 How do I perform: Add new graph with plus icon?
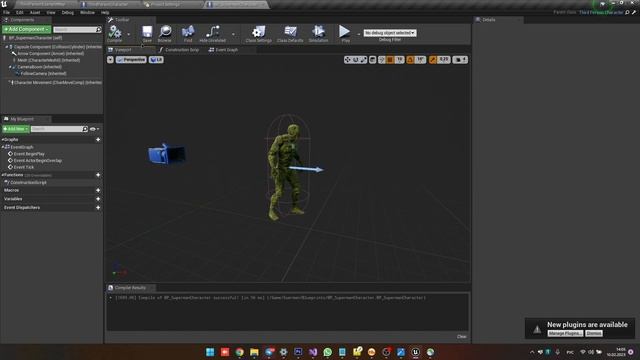coord(98,140)
